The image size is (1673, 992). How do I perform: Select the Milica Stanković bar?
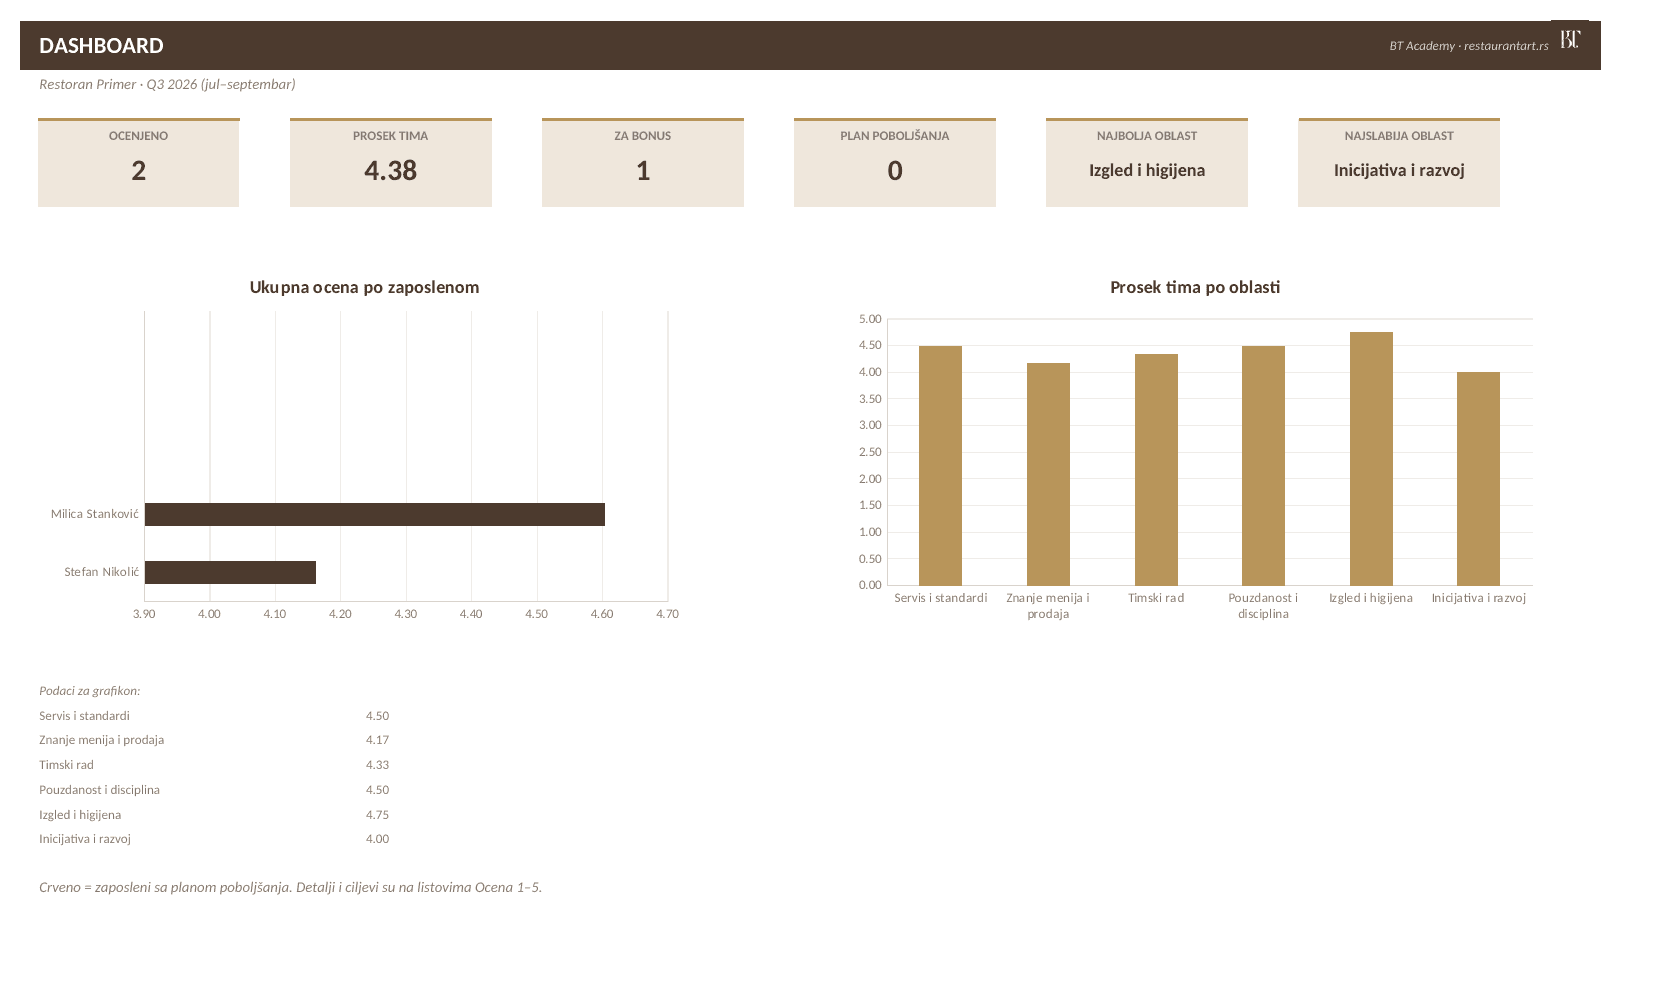click(375, 514)
